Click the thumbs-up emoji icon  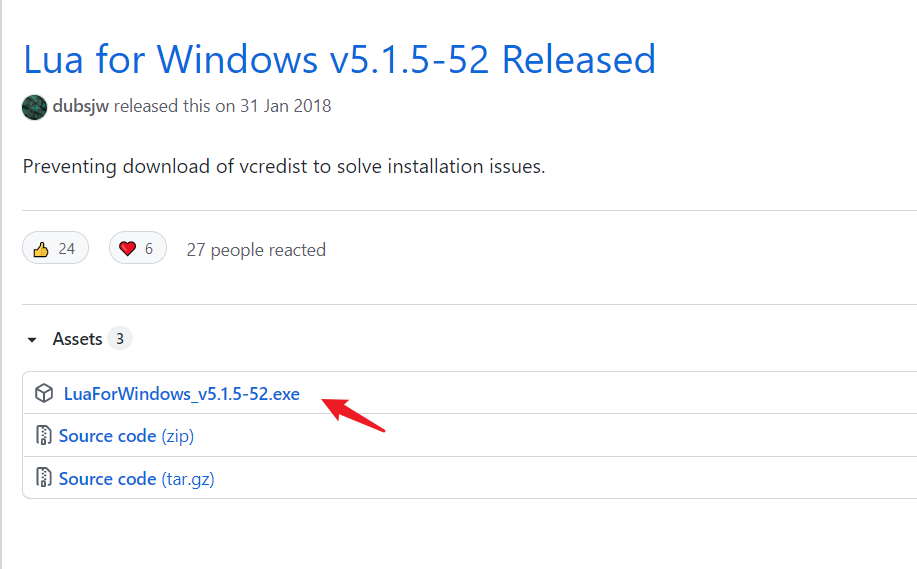coord(41,249)
